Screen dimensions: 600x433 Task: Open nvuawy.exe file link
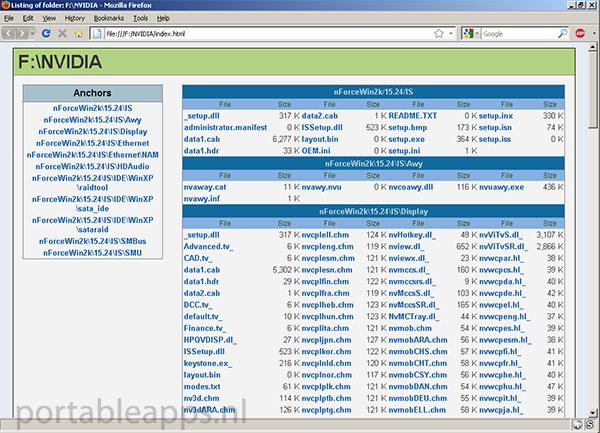(x=501, y=187)
